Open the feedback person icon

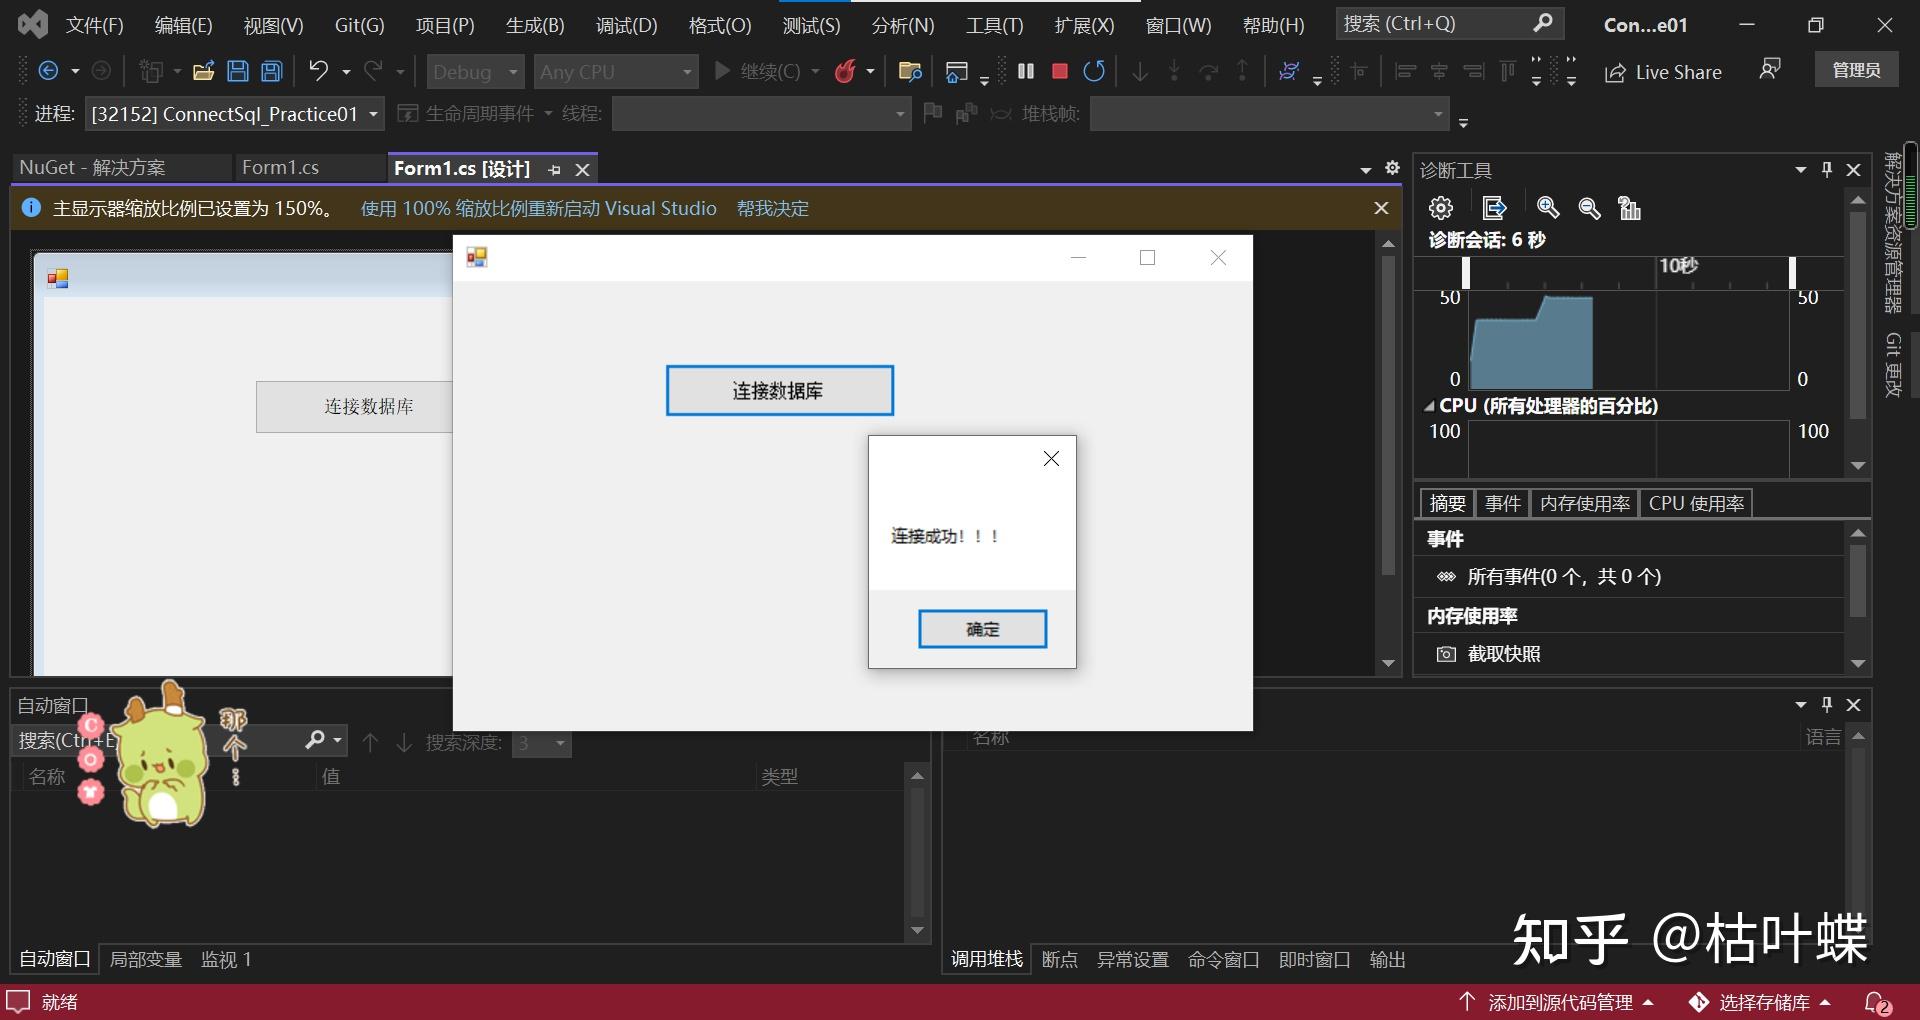point(1770,70)
